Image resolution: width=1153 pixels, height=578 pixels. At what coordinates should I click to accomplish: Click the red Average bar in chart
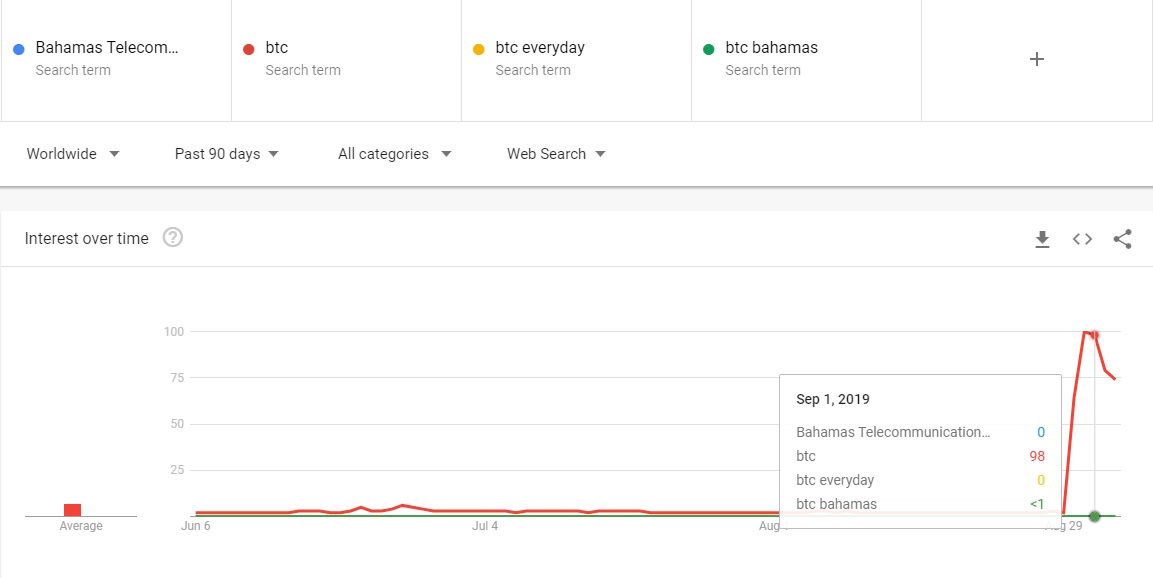tap(72, 510)
